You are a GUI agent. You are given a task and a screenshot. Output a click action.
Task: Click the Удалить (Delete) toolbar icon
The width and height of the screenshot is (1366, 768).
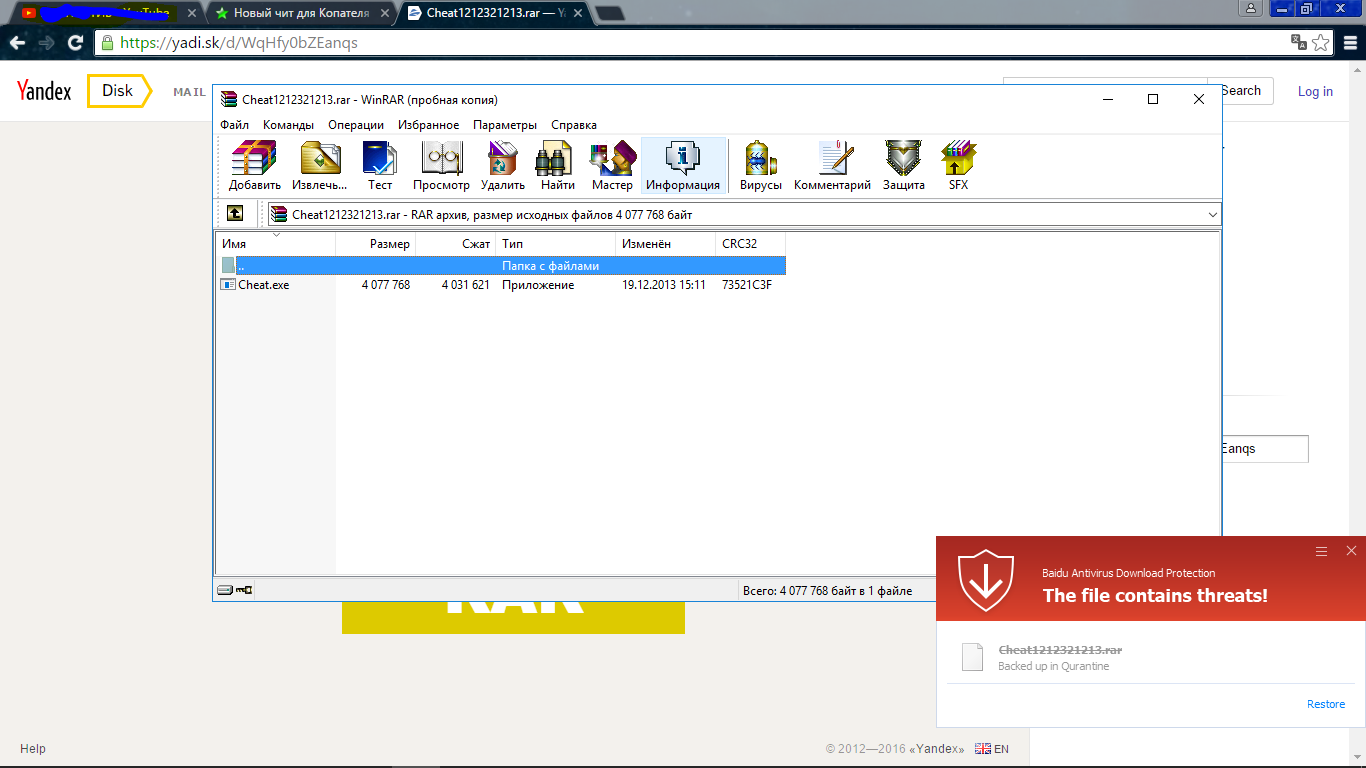[x=503, y=166]
